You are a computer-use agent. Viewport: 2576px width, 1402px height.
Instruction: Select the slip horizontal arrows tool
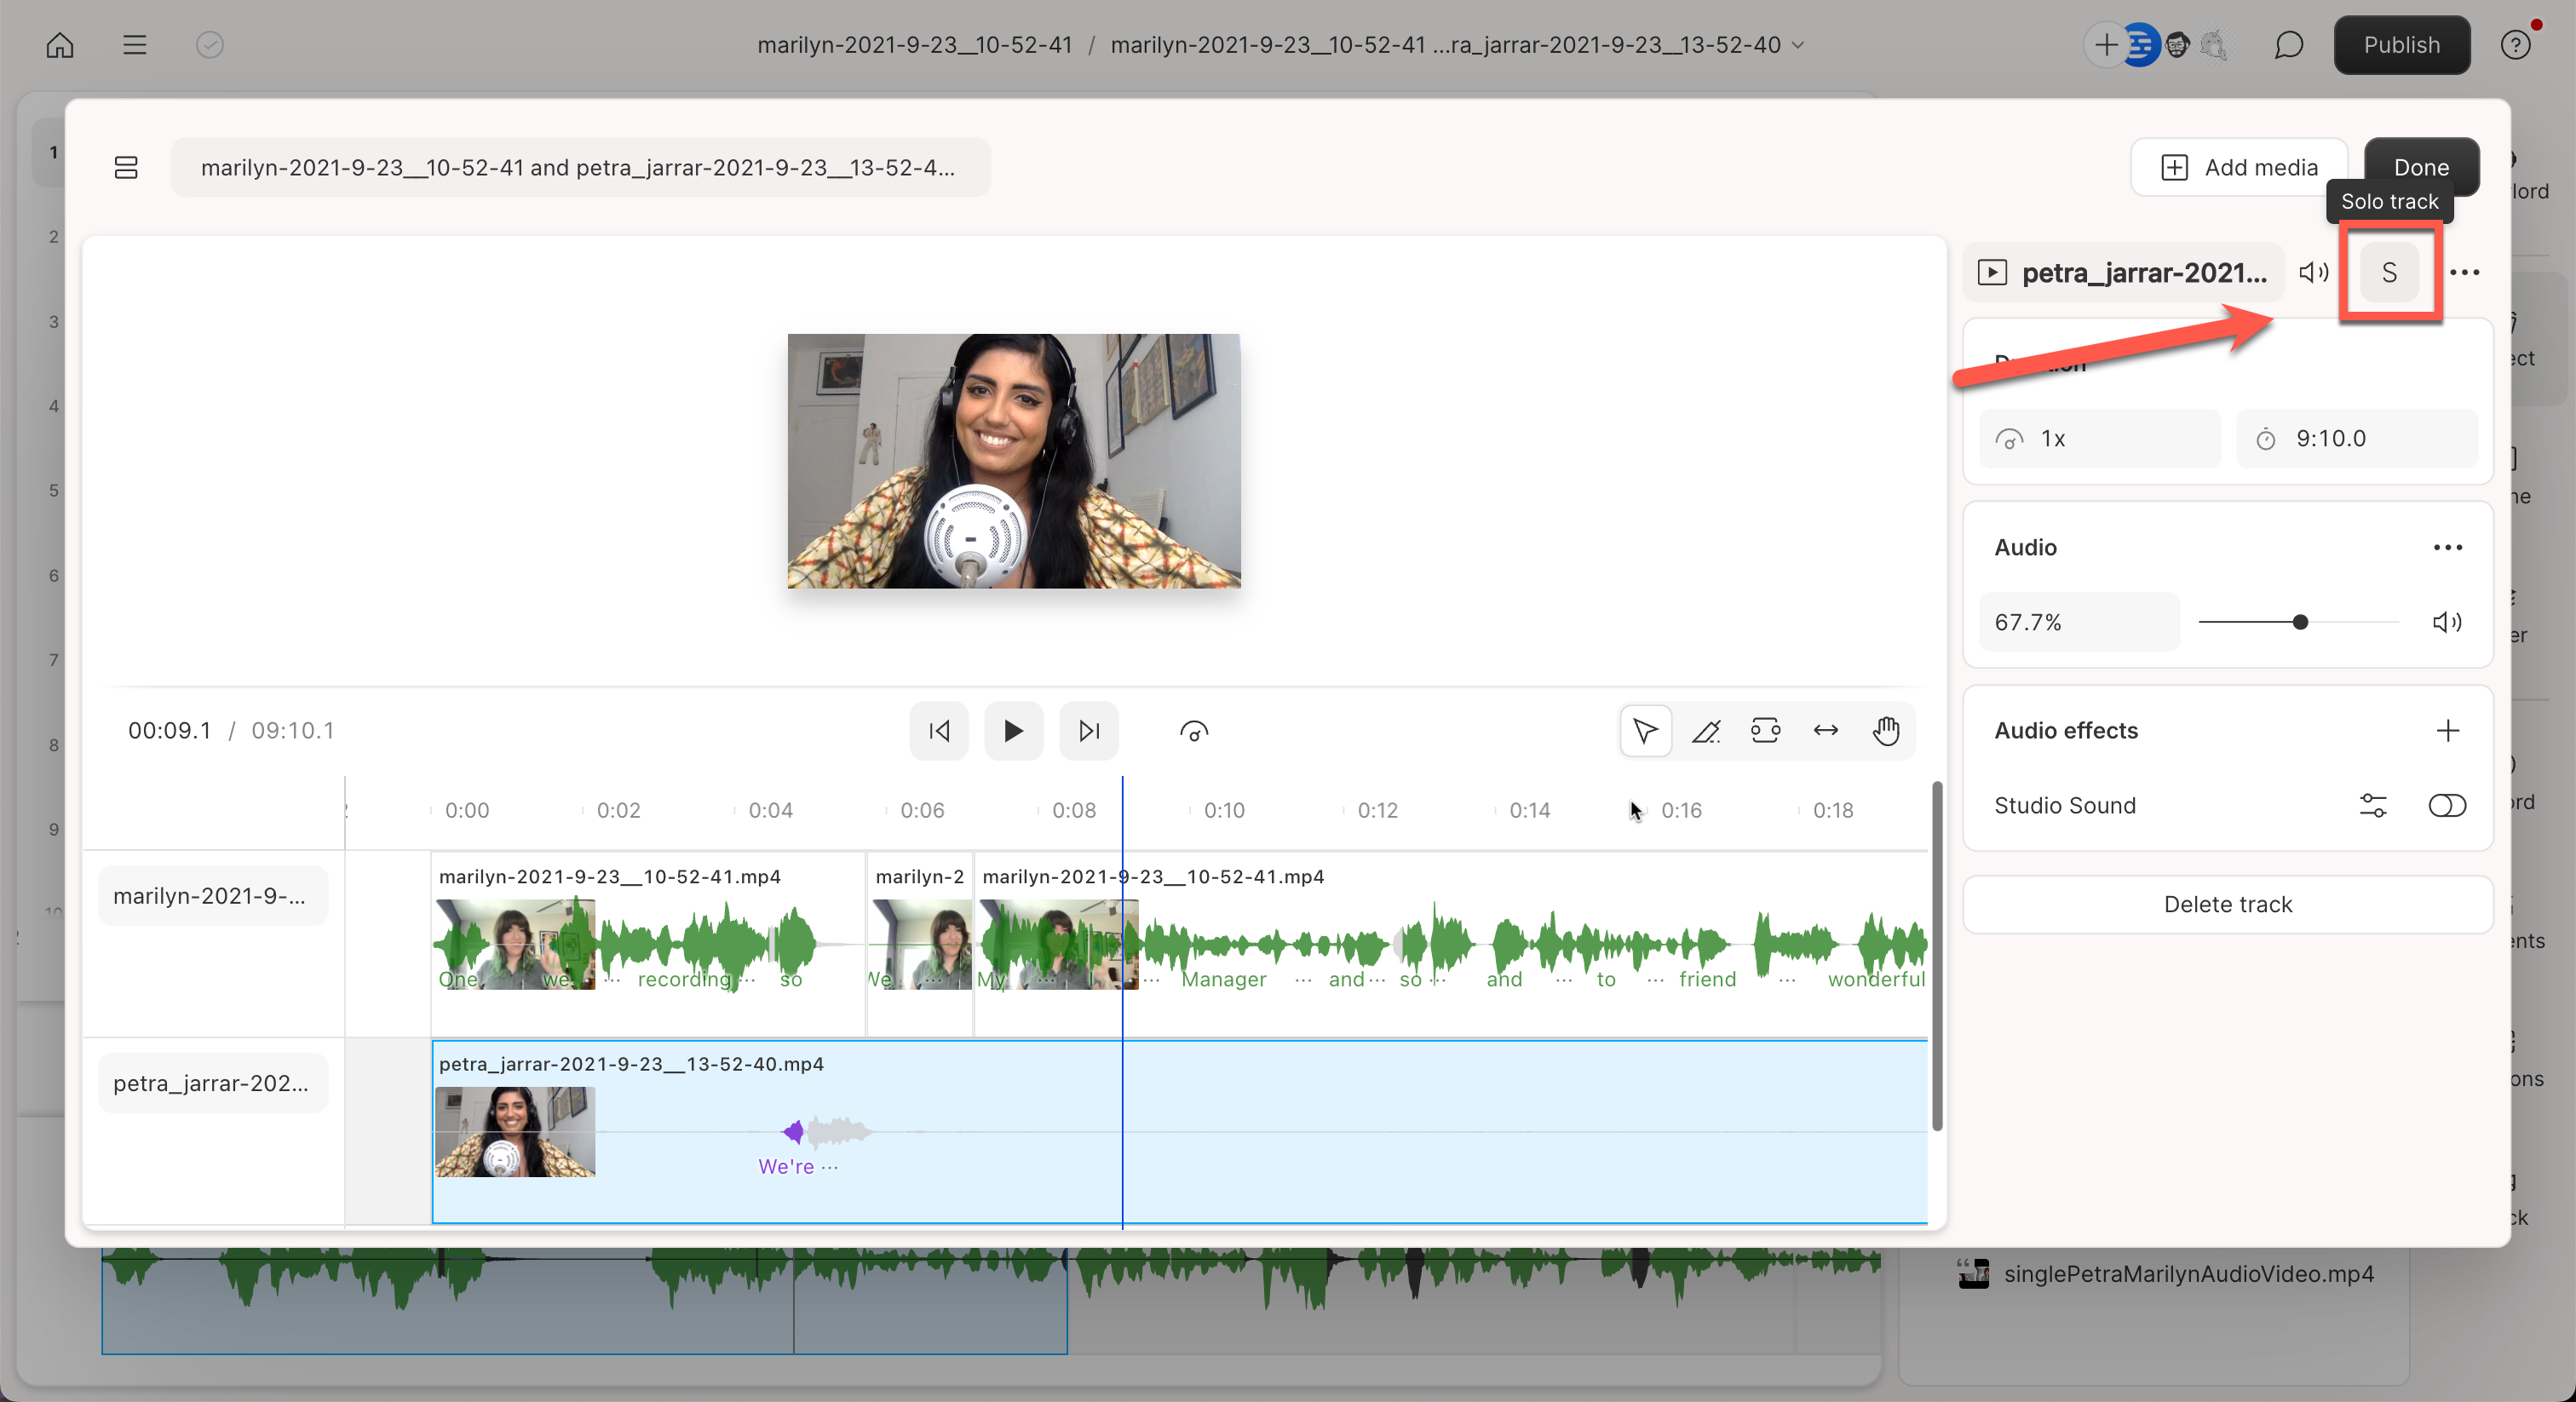click(x=1825, y=731)
